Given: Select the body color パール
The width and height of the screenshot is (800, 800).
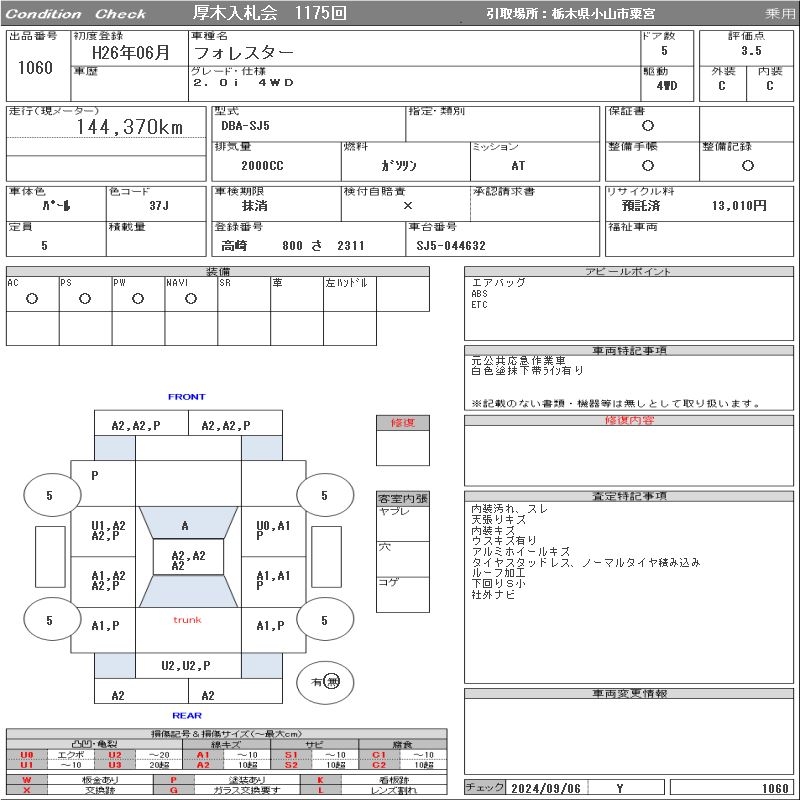Looking at the screenshot, I should click(56, 206).
